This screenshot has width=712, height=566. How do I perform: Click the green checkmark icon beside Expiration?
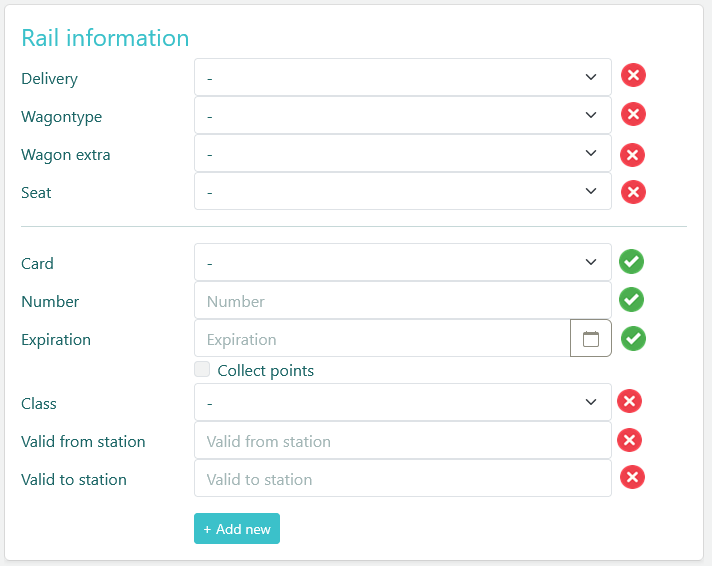(633, 339)
